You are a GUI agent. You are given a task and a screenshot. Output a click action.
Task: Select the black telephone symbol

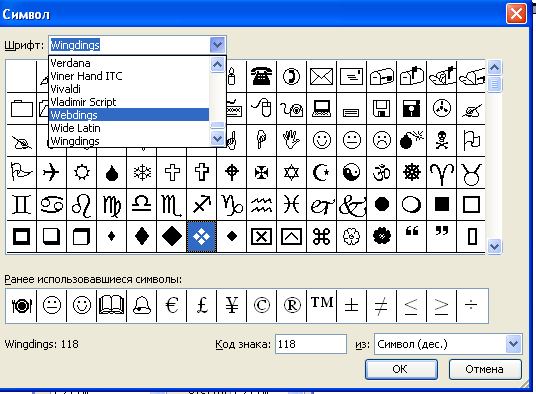(x=262, y=76)
